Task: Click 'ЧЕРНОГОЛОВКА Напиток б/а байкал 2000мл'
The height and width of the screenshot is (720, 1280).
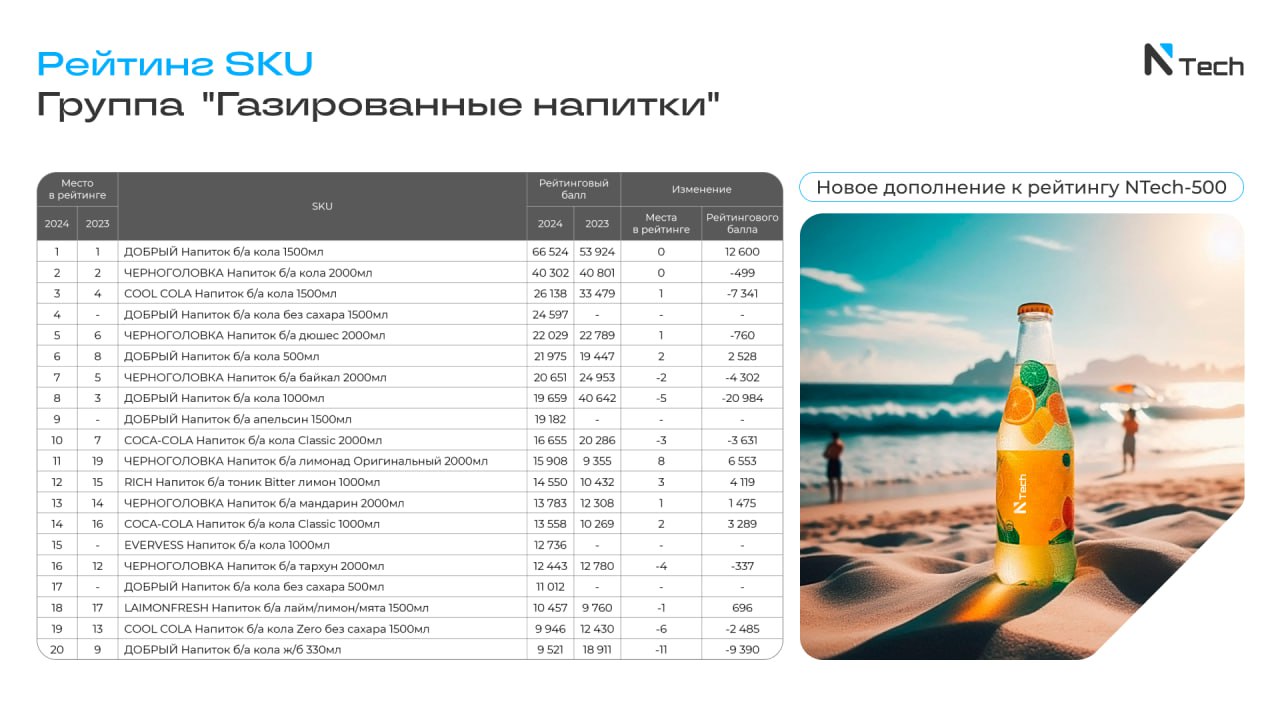Action: tap(254, 378)
